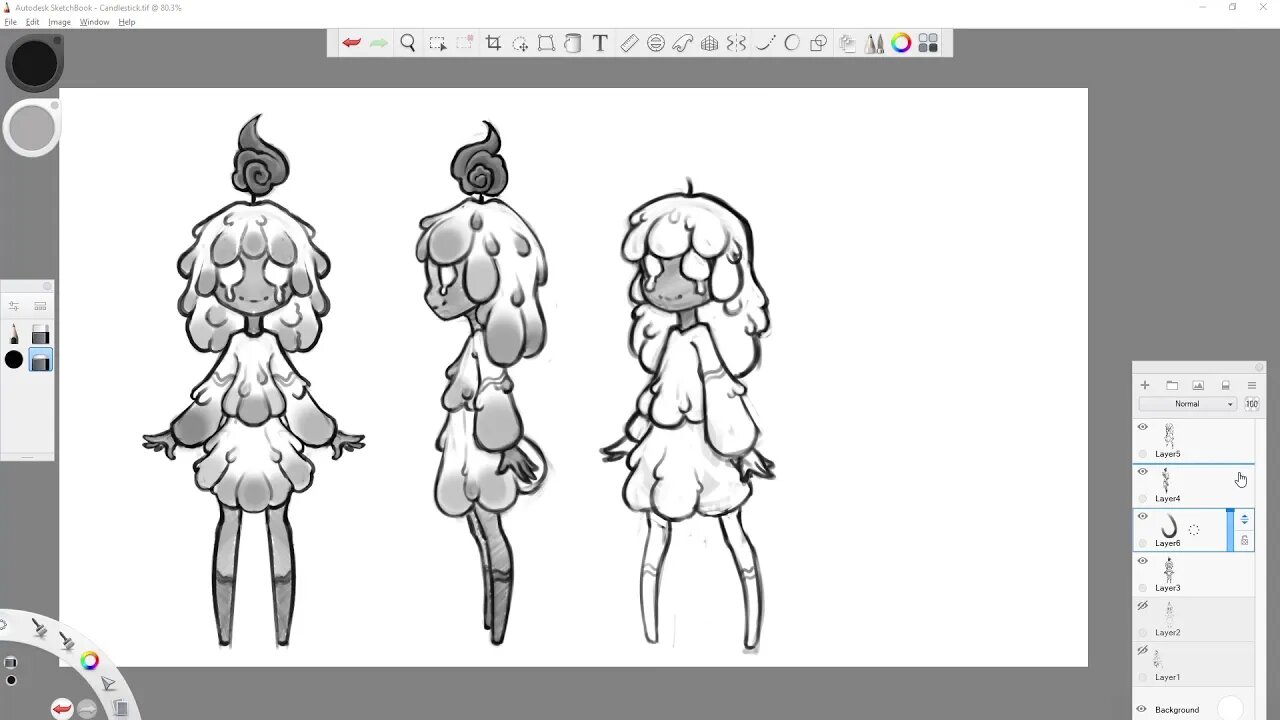Image resolution: width=1280 pixels, height=720 pixels.
Task: Activate the Crop tool
Action: click(493, 43)
